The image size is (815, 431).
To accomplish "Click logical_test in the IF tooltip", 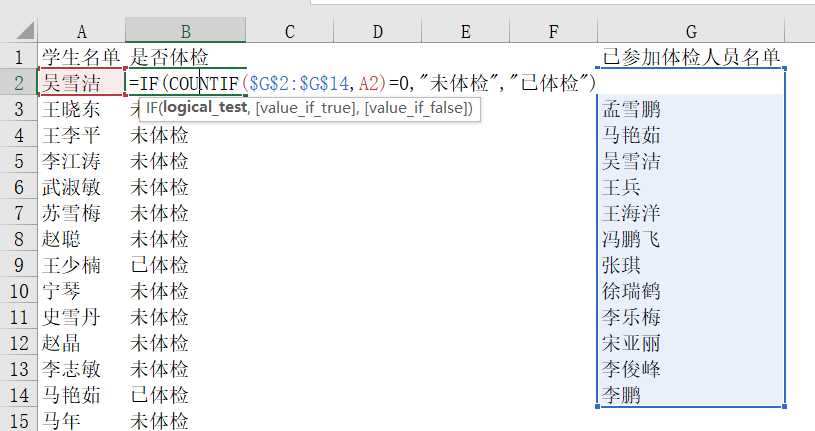I will click(x=204, y=108).
